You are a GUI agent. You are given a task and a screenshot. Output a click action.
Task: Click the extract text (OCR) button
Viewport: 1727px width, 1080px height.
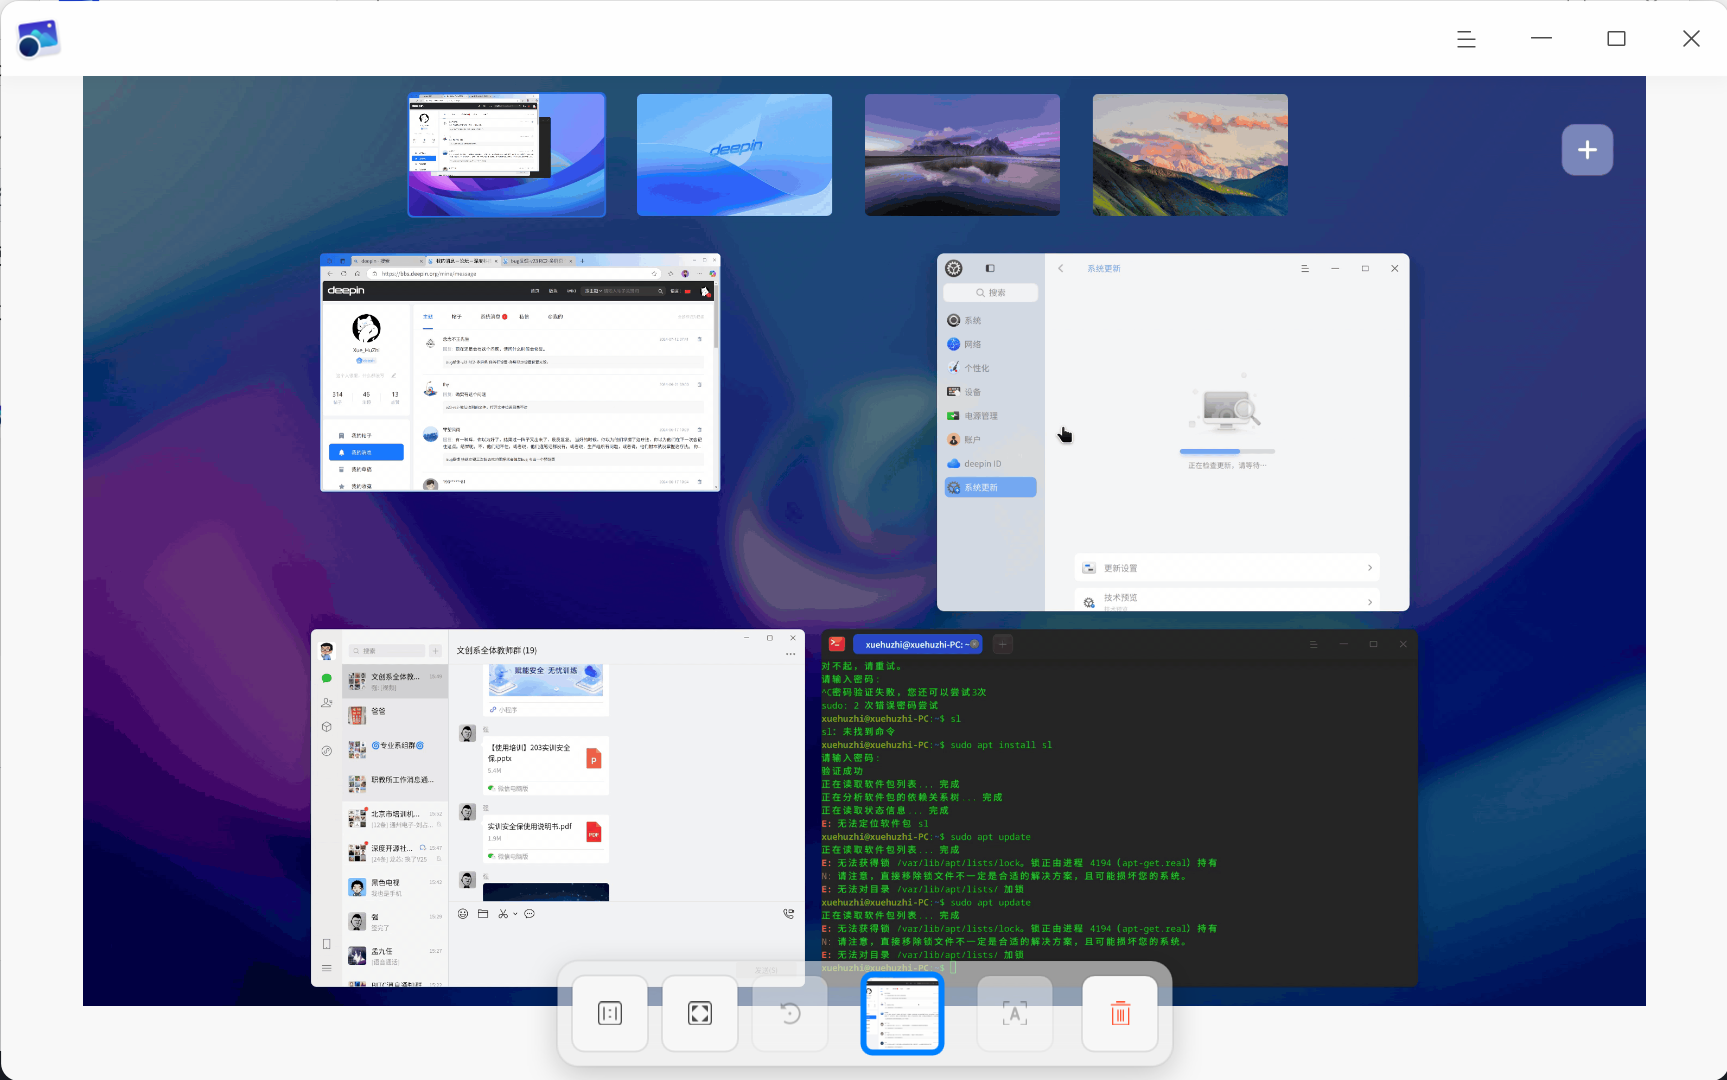(1015, 1014)
